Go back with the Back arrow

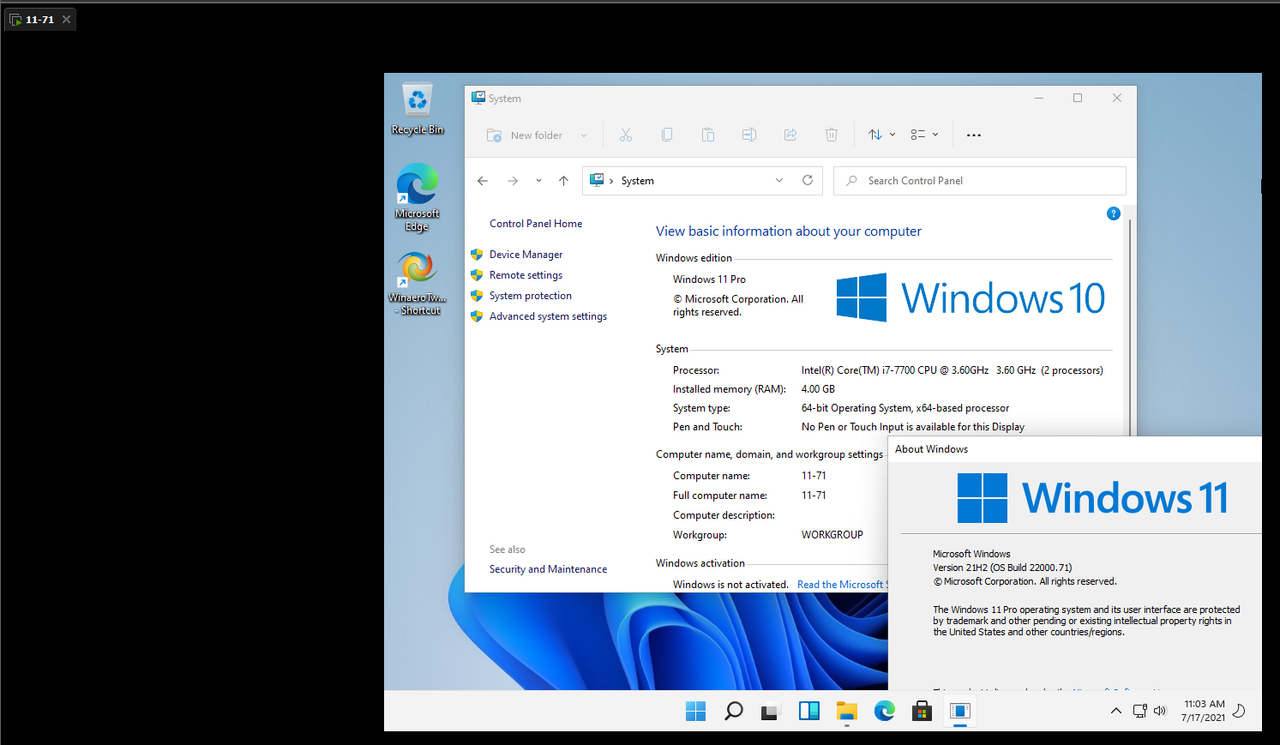pos(483,181)
